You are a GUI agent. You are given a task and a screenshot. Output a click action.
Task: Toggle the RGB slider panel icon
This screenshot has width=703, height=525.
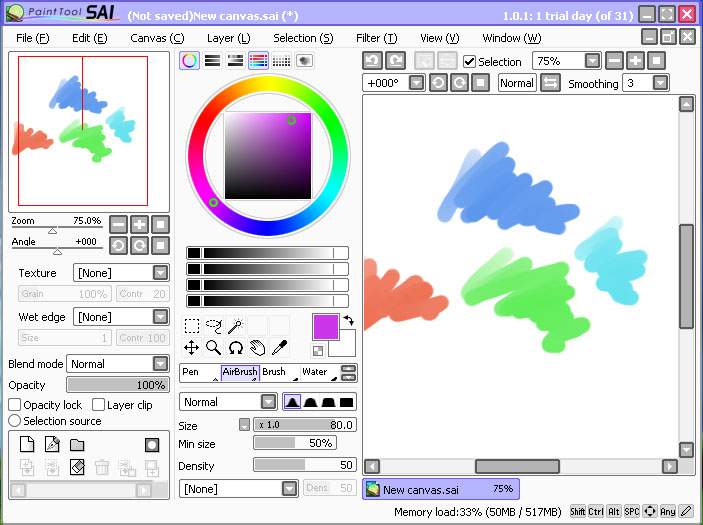[213, 61]
